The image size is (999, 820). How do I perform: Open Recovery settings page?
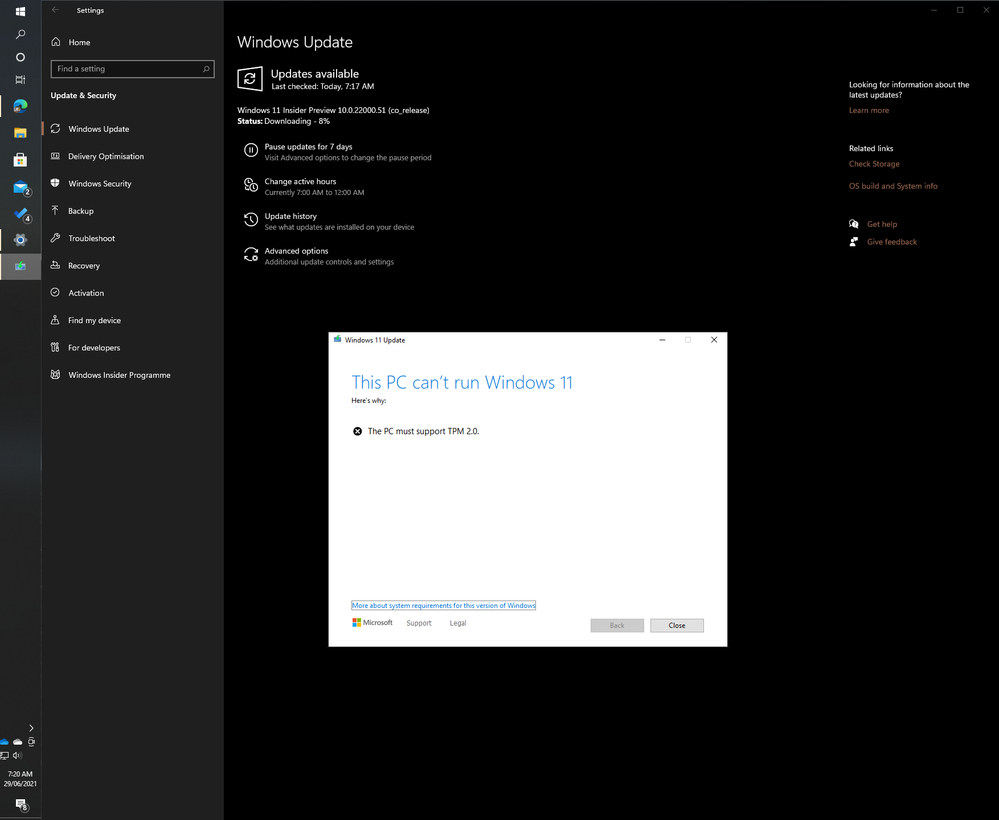click(133, 266)
